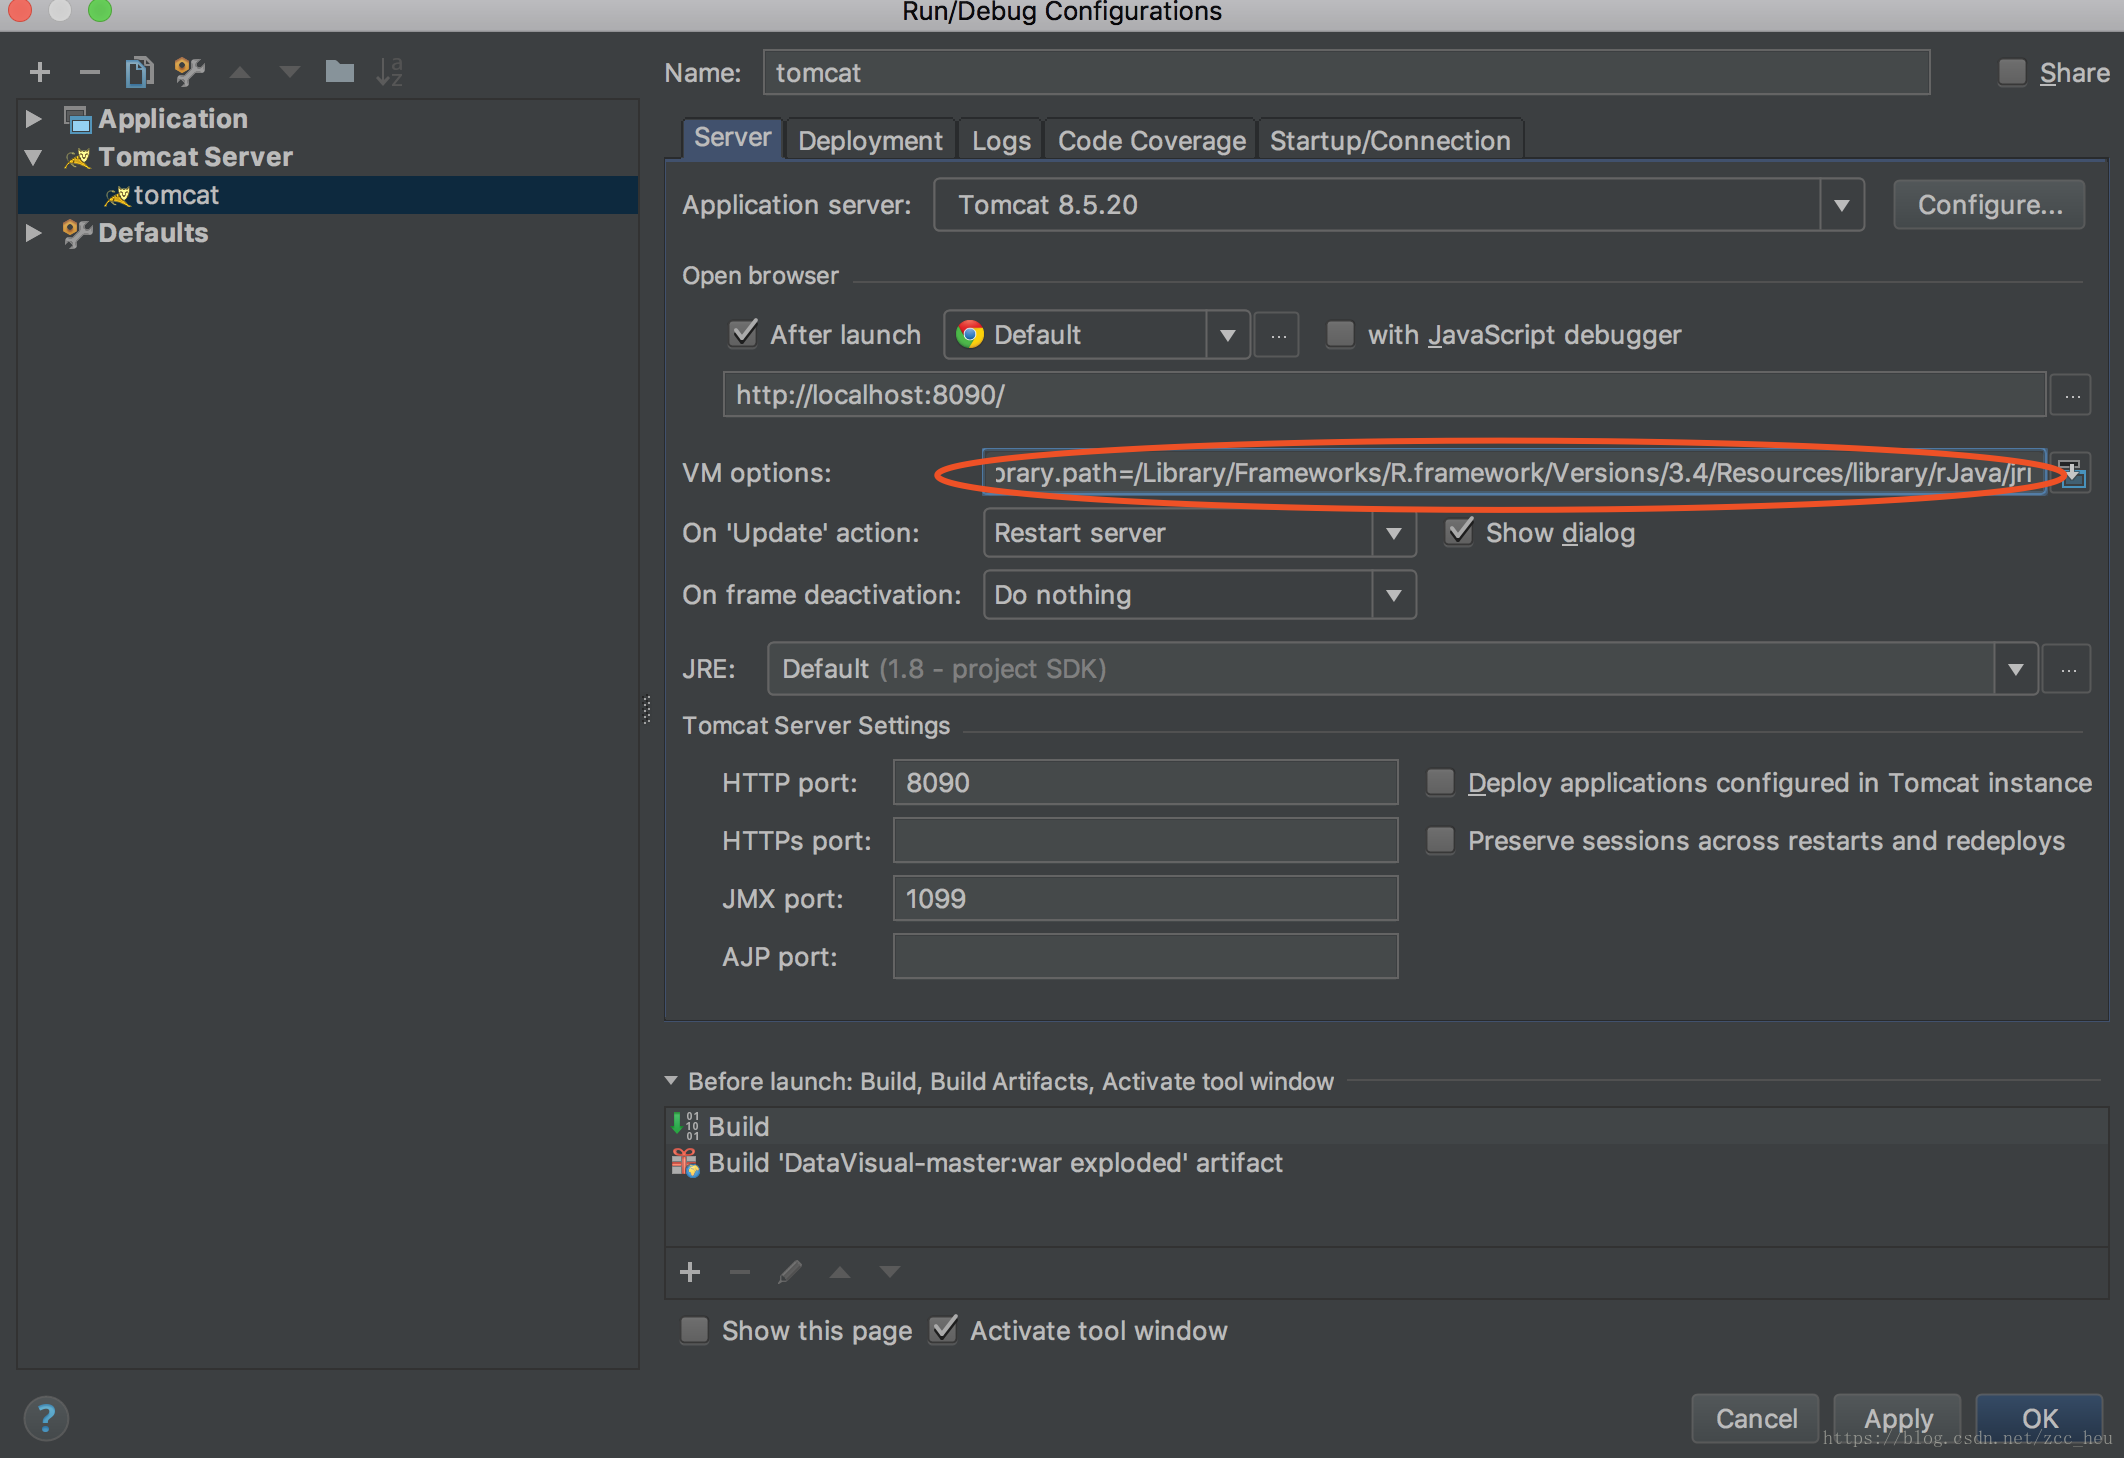Open browser selection ellipsis button
This screenshot has width=2124, height=1458.
(x=1278, y=335)
